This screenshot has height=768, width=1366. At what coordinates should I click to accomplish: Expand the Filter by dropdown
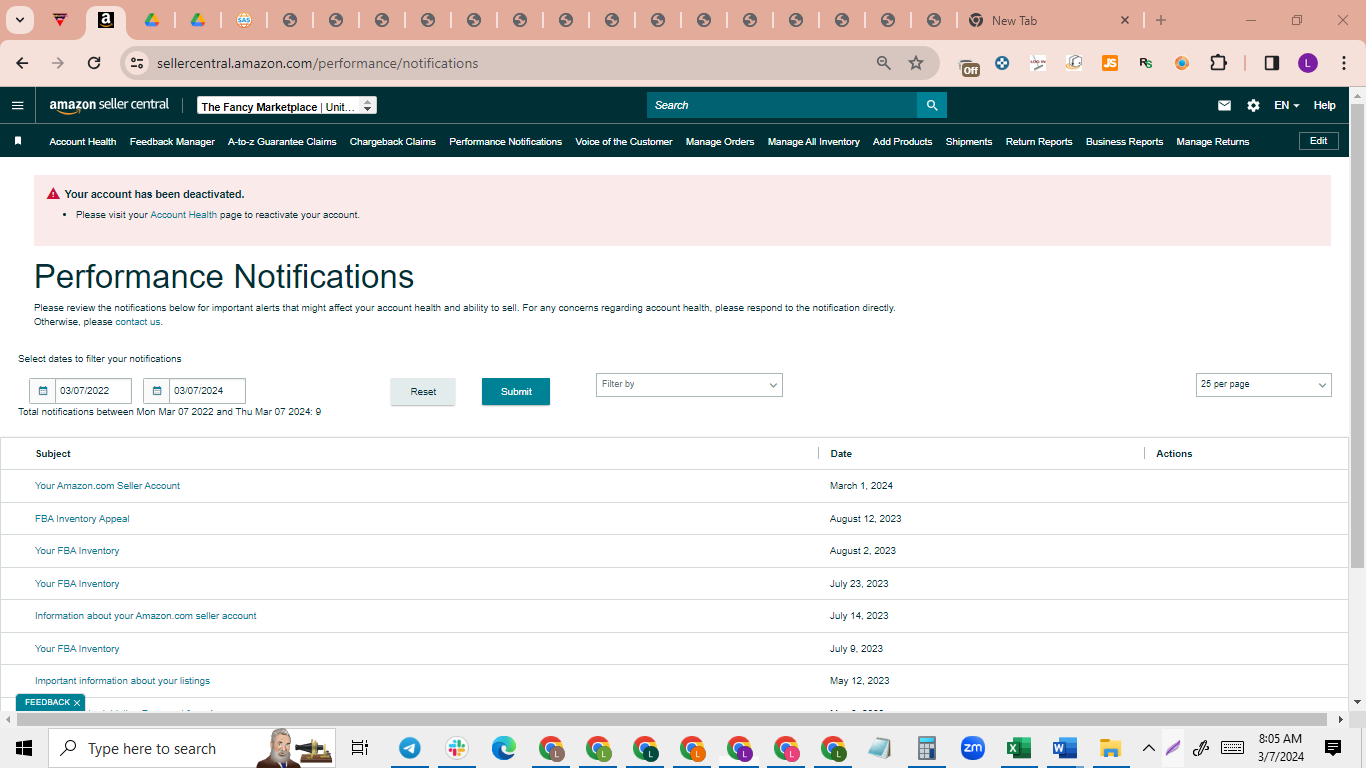click(689, 384)
